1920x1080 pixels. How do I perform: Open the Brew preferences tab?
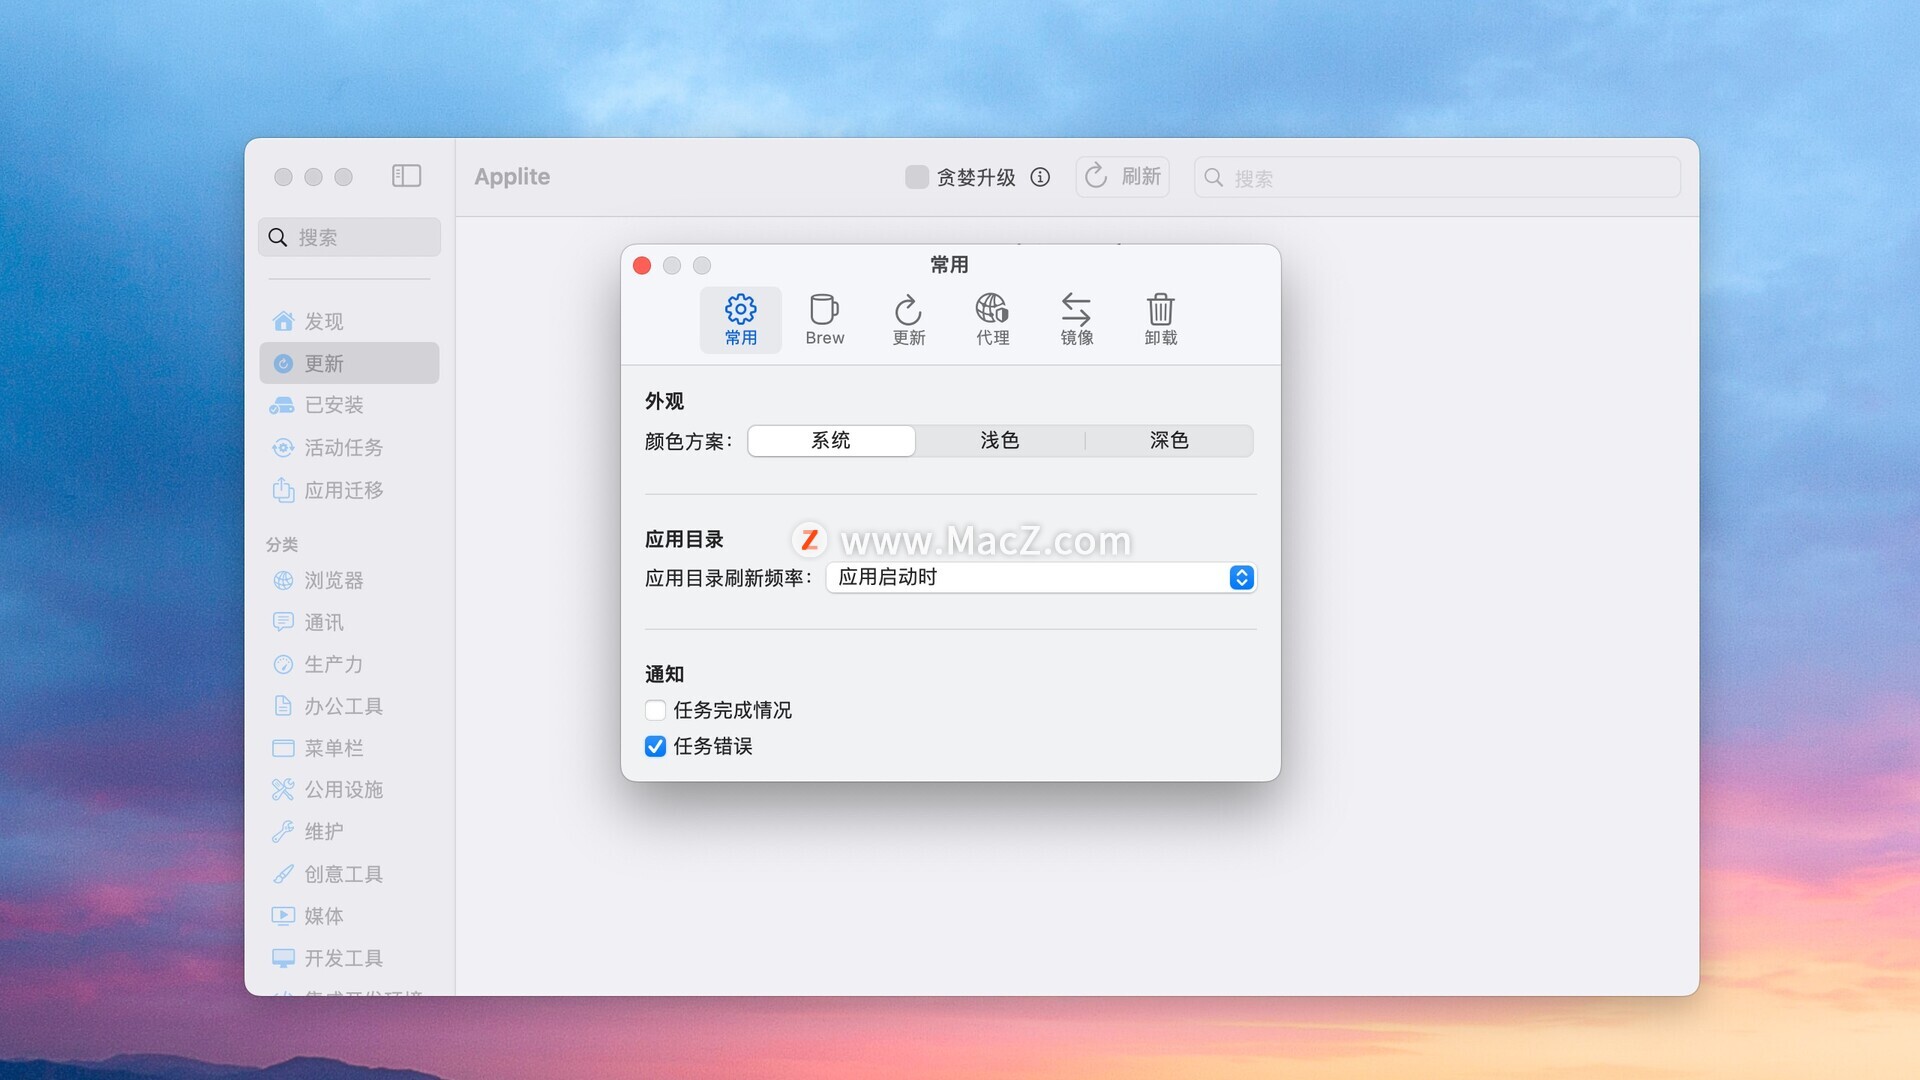pyautogui.click(x=824, y=319)
